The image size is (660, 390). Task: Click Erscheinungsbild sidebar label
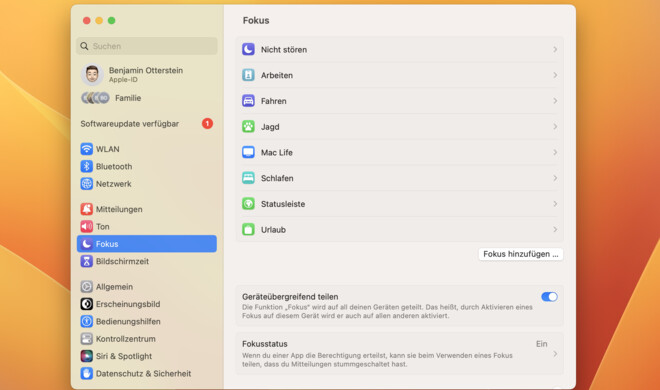coord(128,304)
